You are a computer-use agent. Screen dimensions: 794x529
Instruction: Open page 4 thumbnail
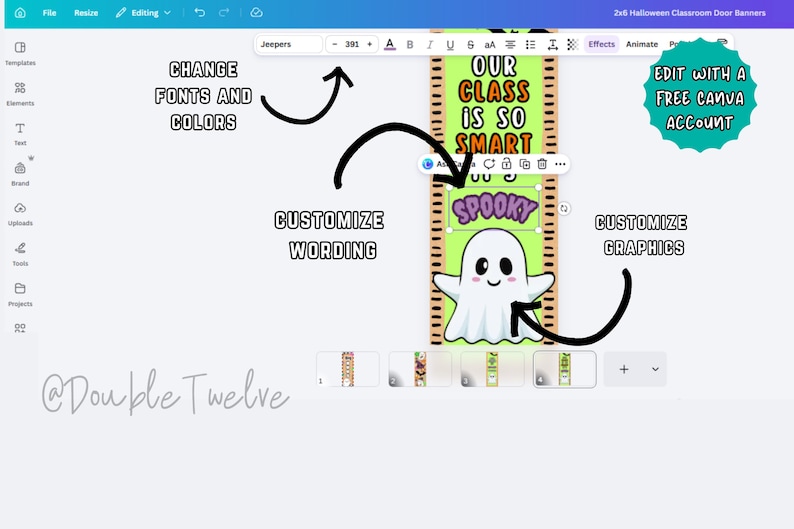(x=565, y=369)
